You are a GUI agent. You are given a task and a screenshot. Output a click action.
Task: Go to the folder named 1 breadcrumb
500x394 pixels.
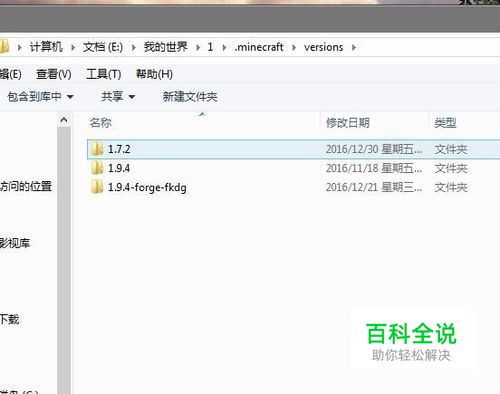(210, 47)
